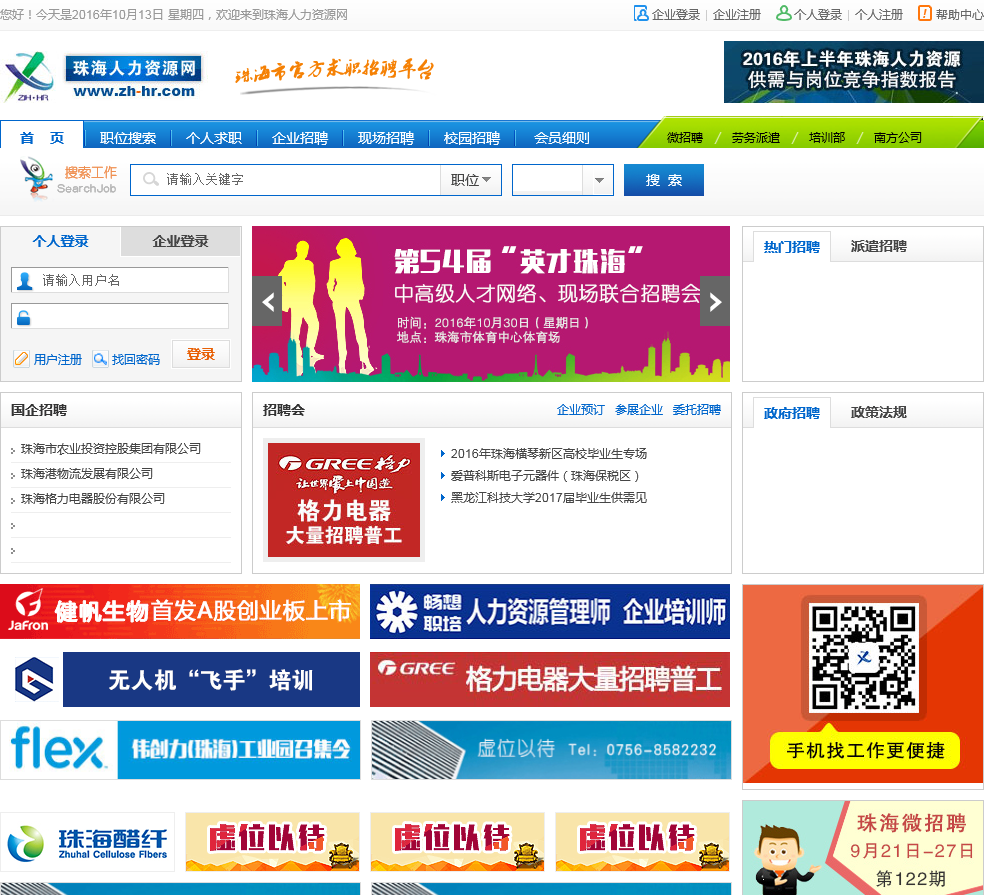The image size is (984, 895).
Task: Show previous banner slide with left arrow
Action: (x=267, y=302)
